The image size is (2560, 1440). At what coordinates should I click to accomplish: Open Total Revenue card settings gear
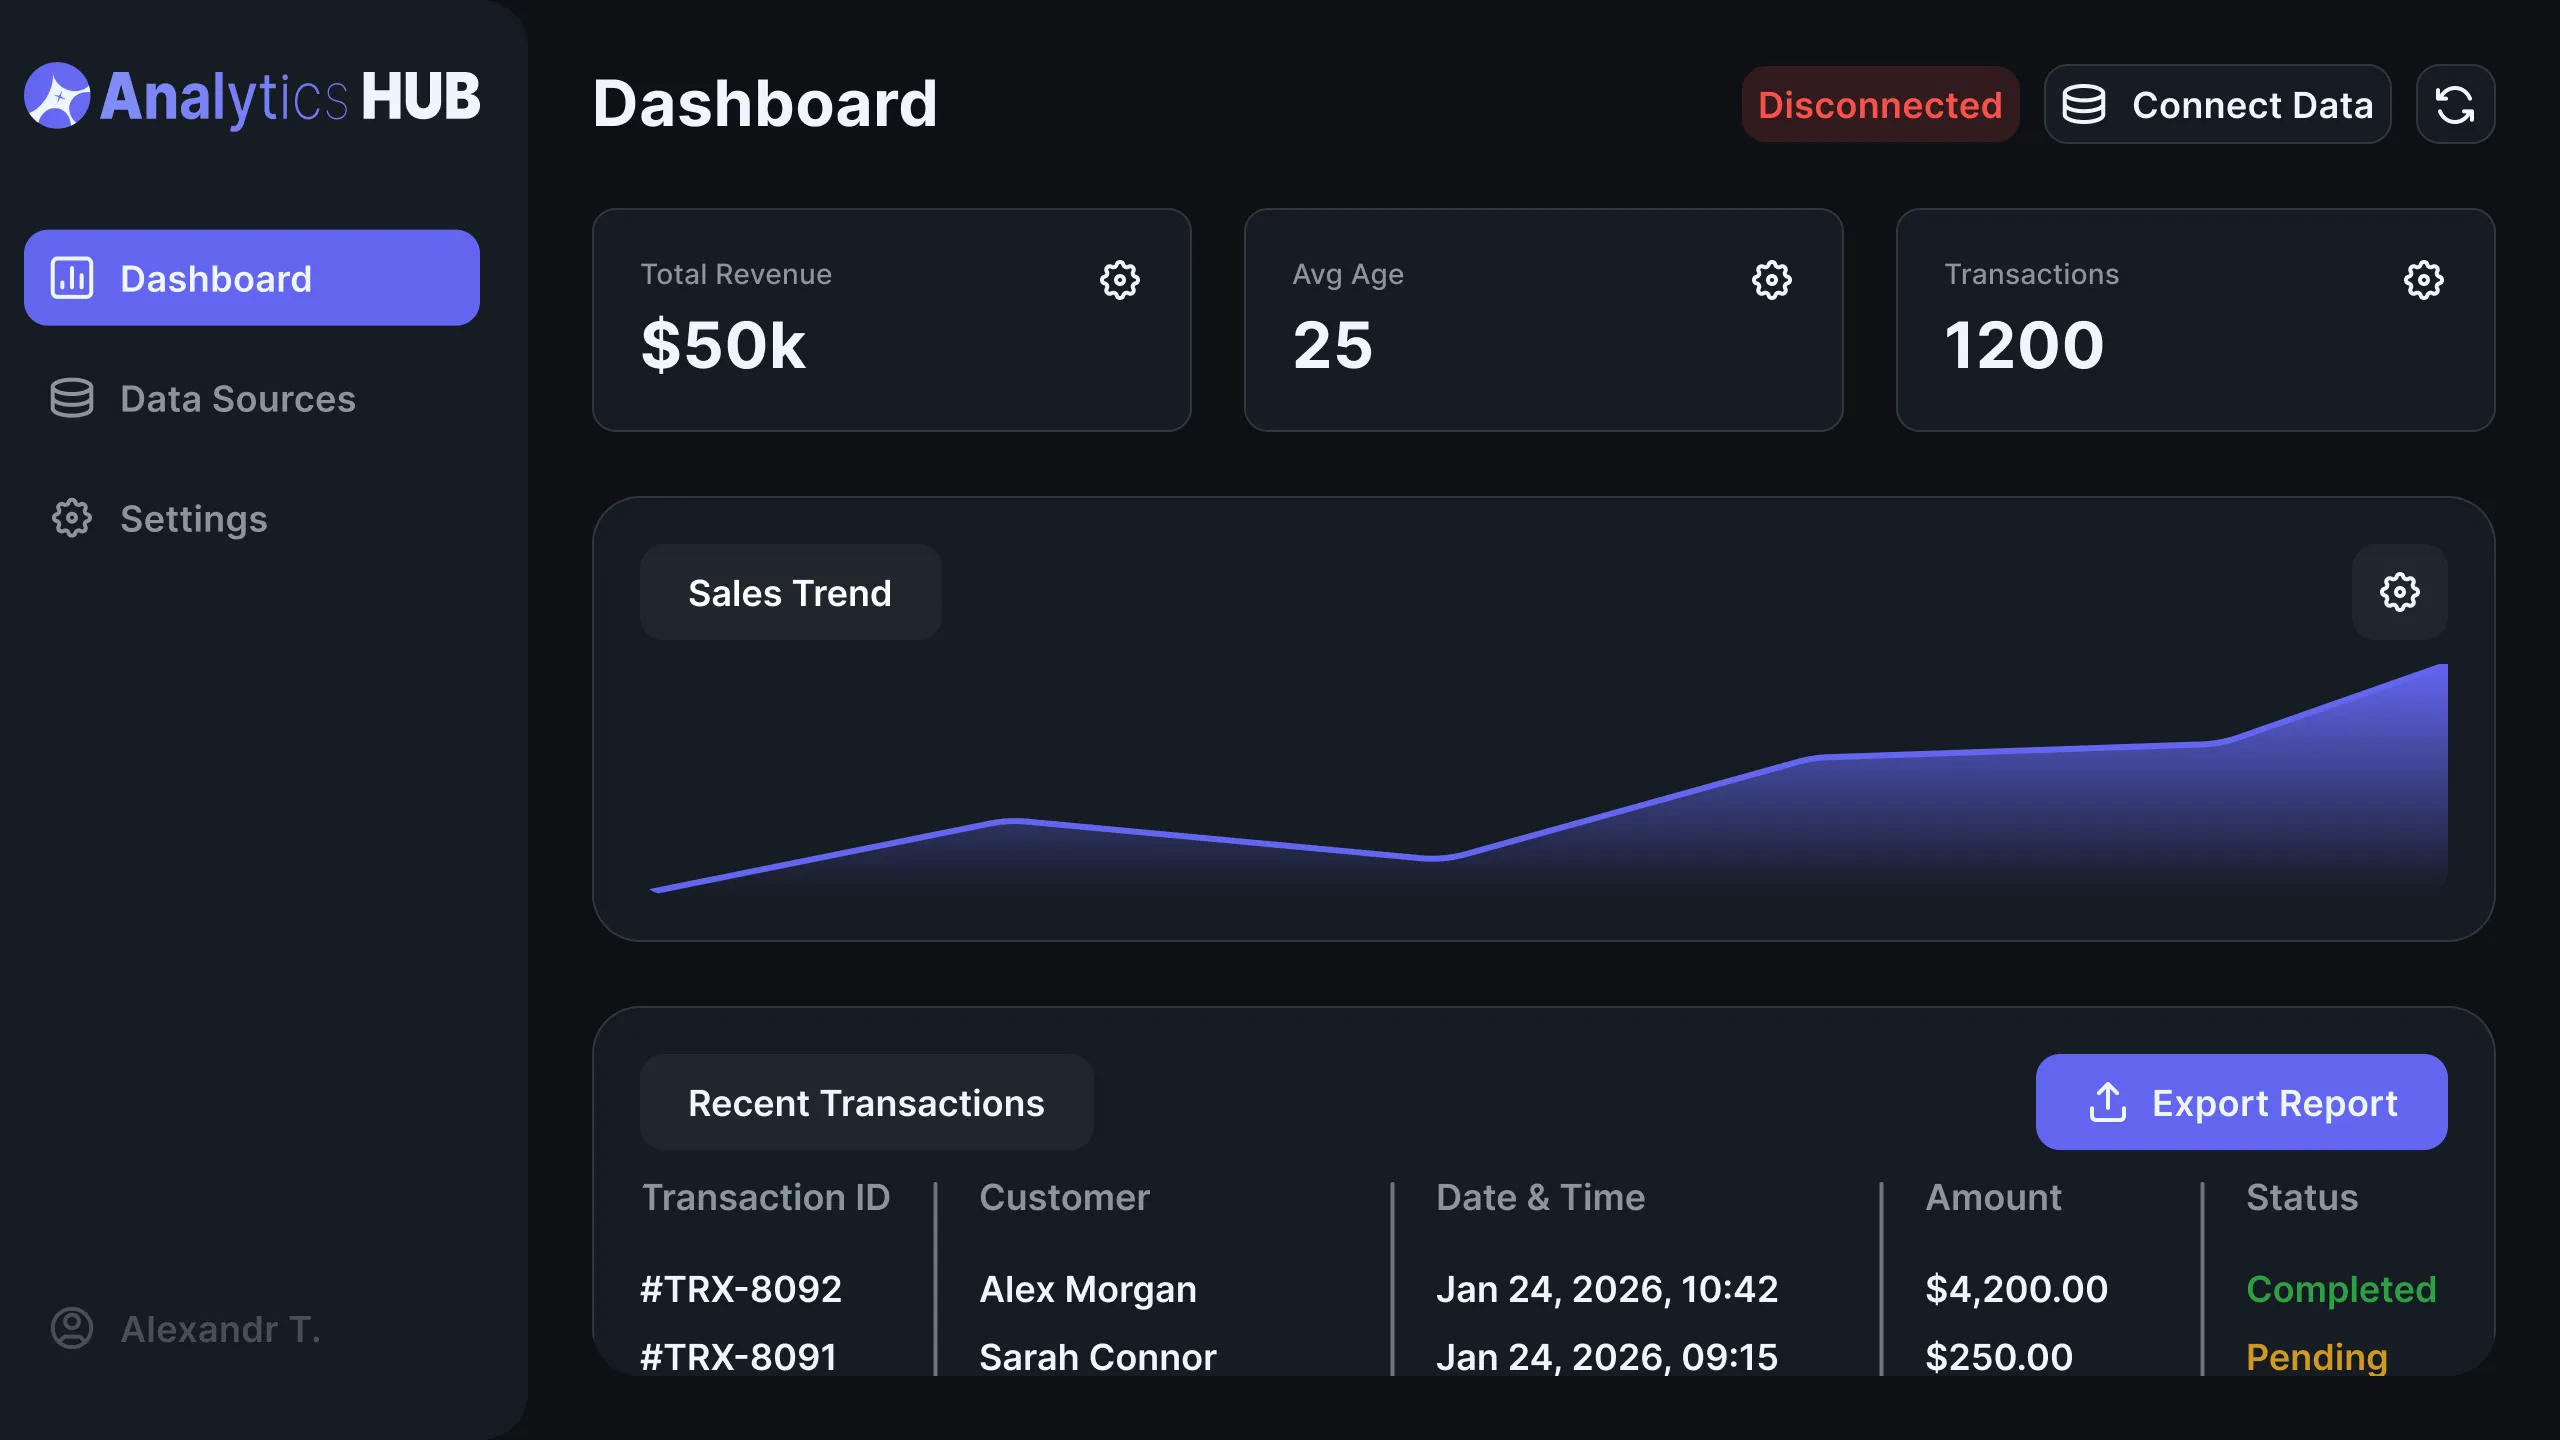tap(1119, 280)
